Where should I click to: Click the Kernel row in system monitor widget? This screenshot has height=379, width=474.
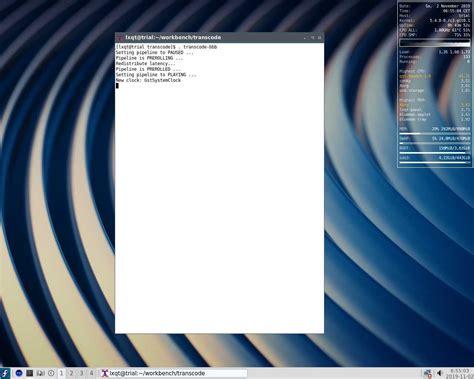click(x=435, y=20)
